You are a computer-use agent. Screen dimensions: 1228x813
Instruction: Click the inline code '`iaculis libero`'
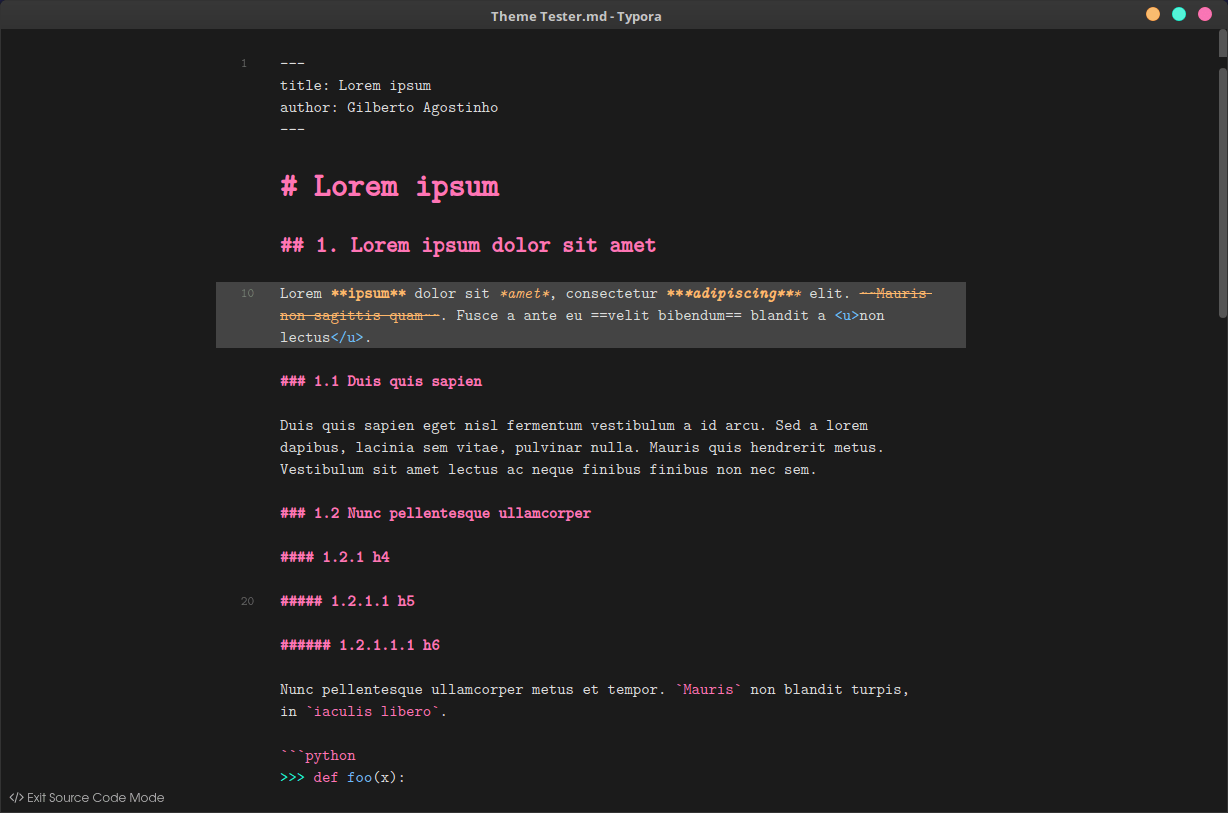click(372, 712)
